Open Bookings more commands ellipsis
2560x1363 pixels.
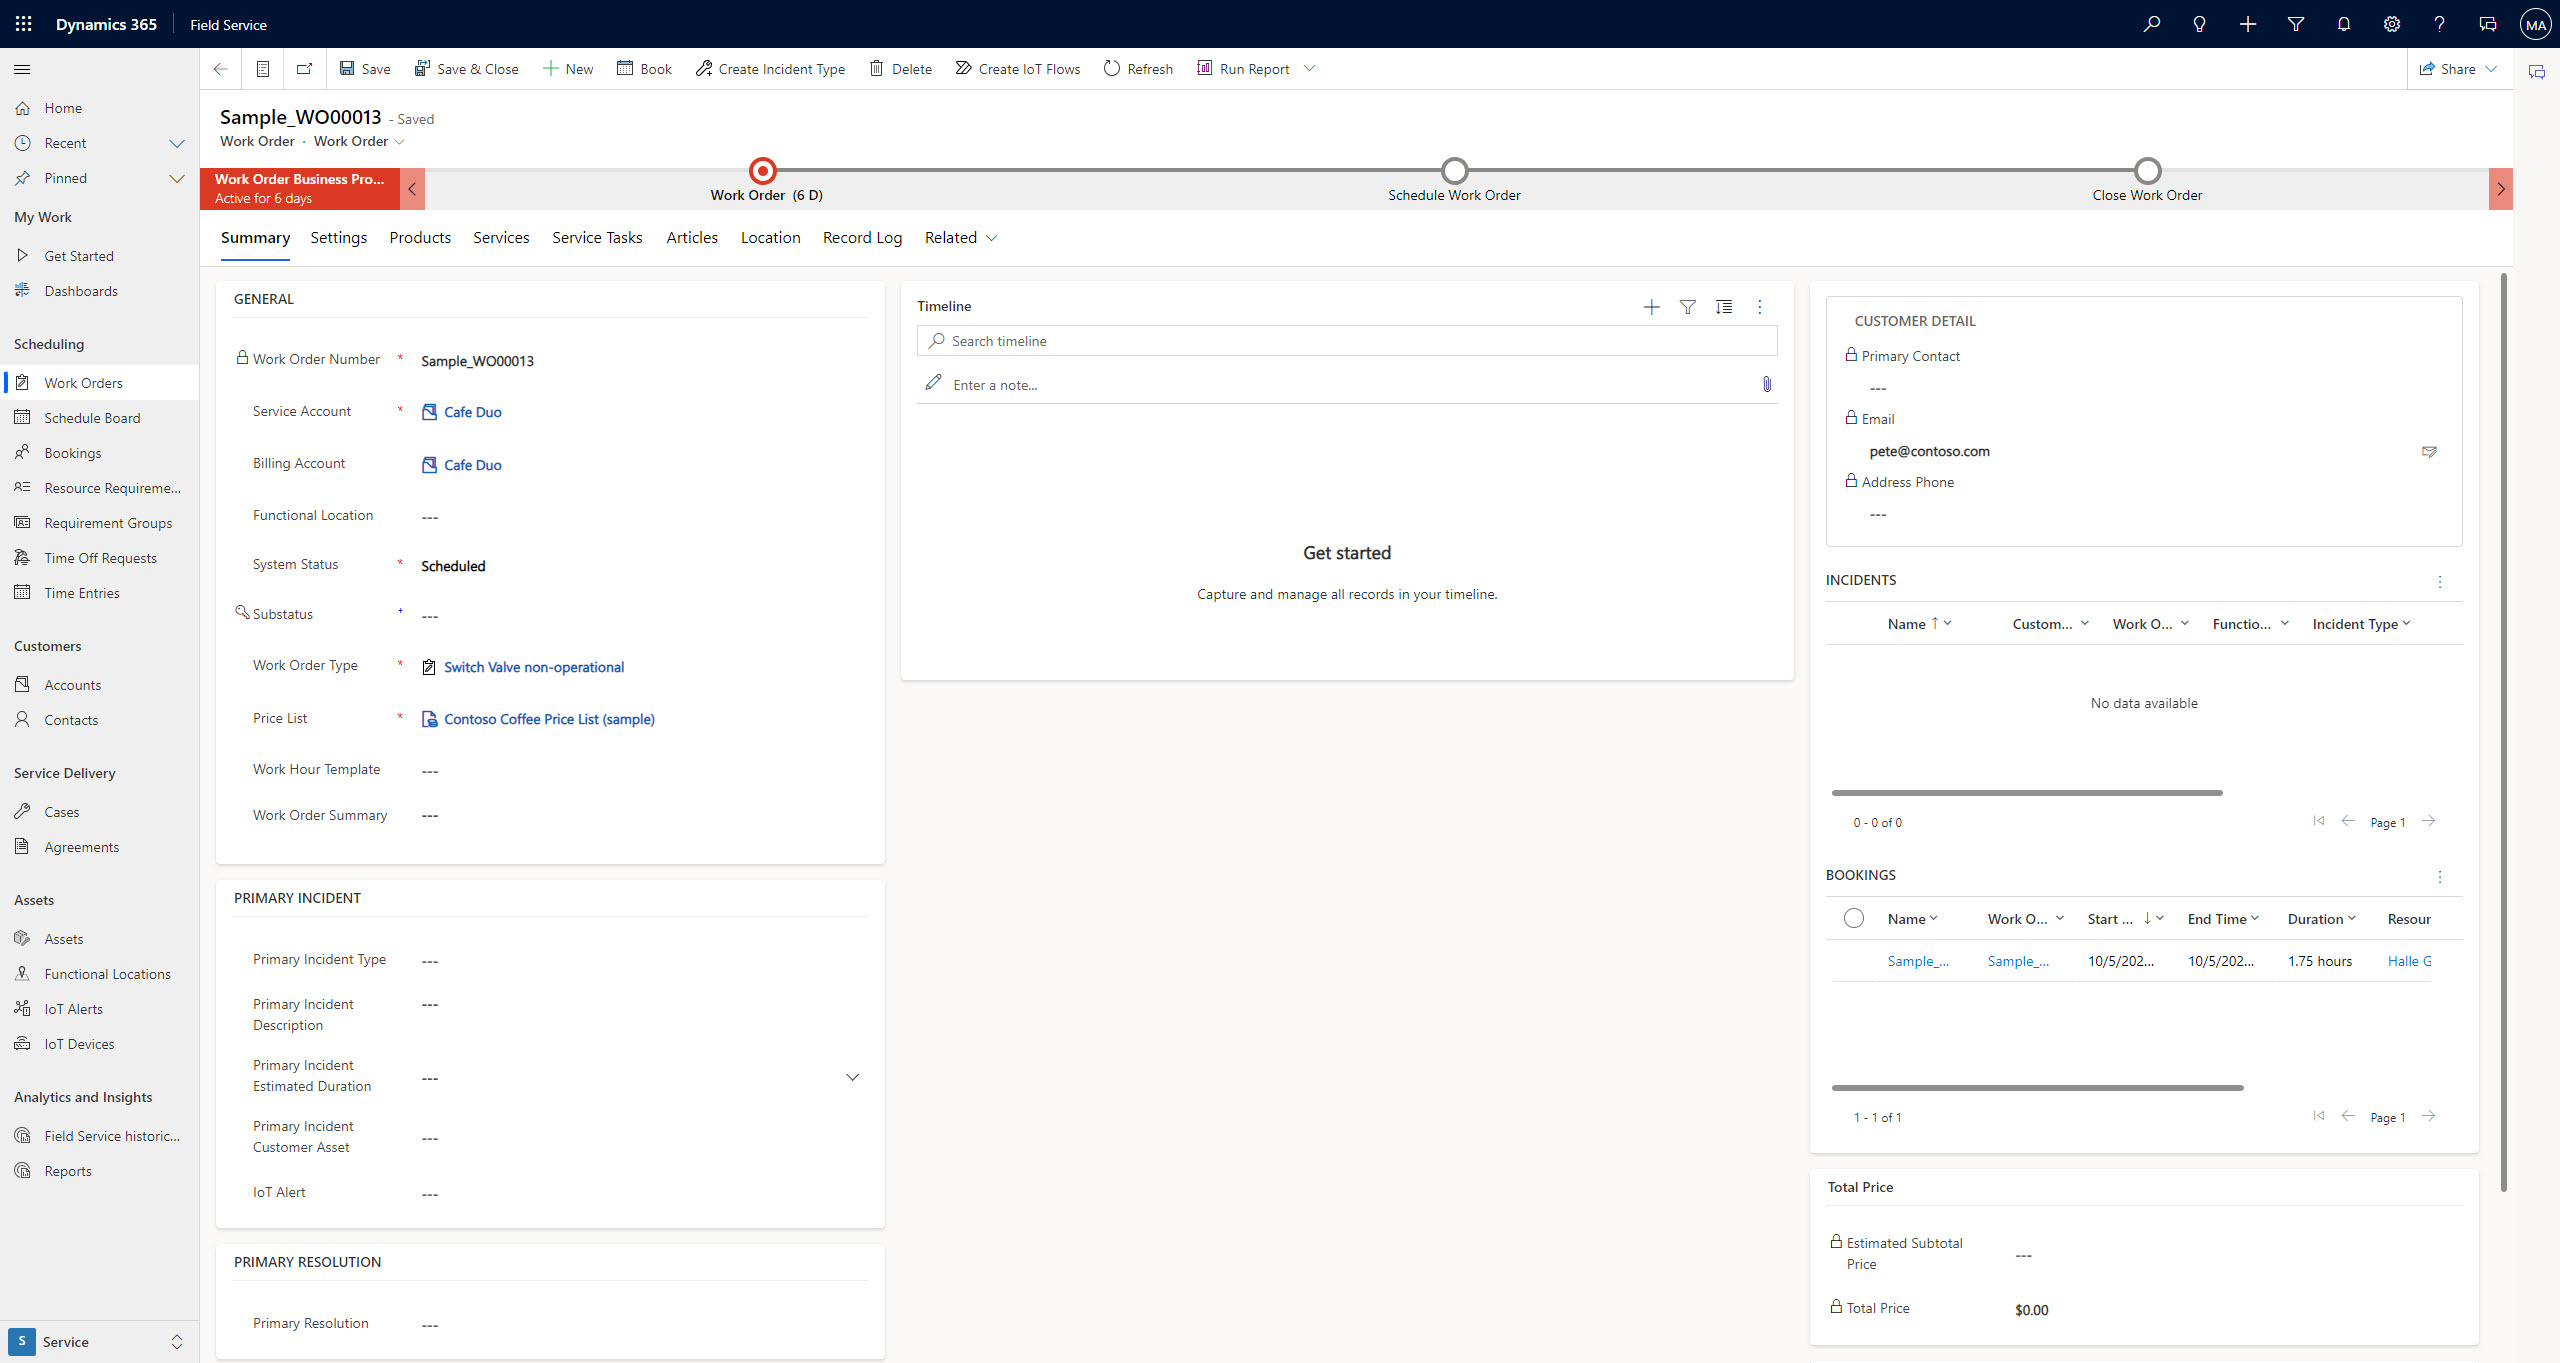2439,877
